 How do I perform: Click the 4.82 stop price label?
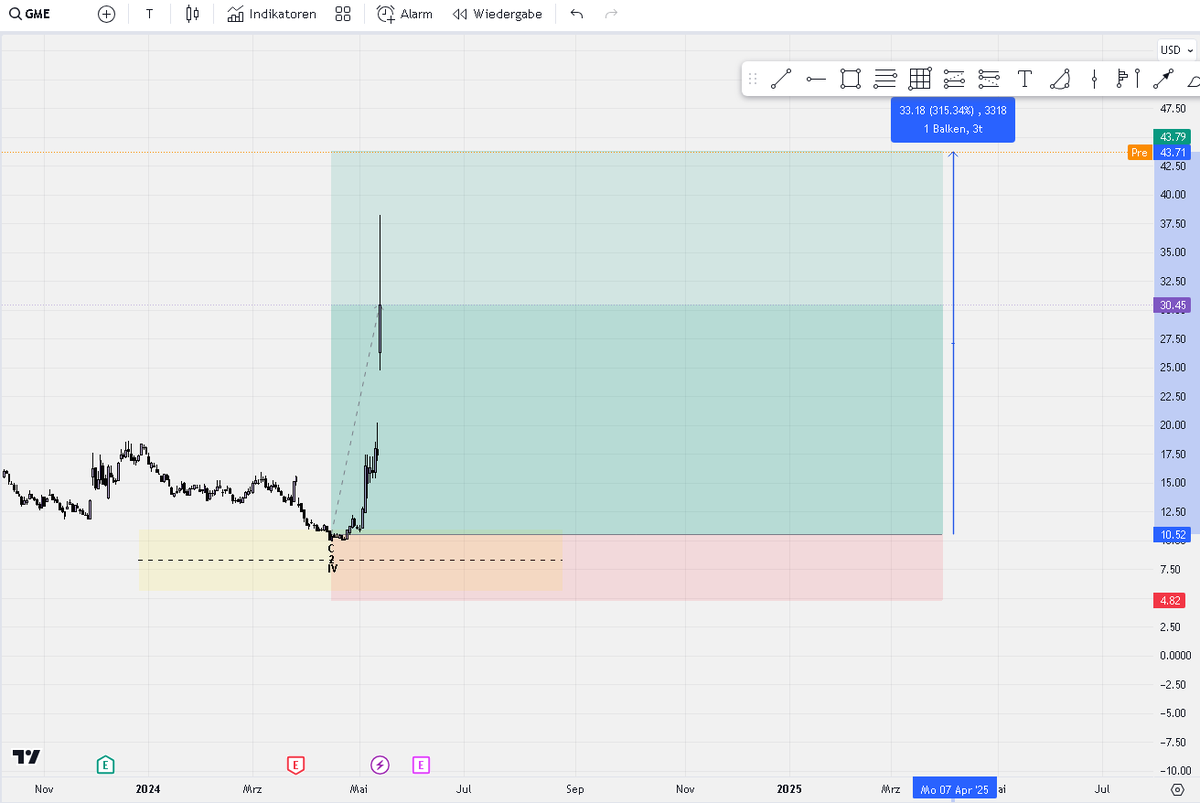coord(1171,601)
